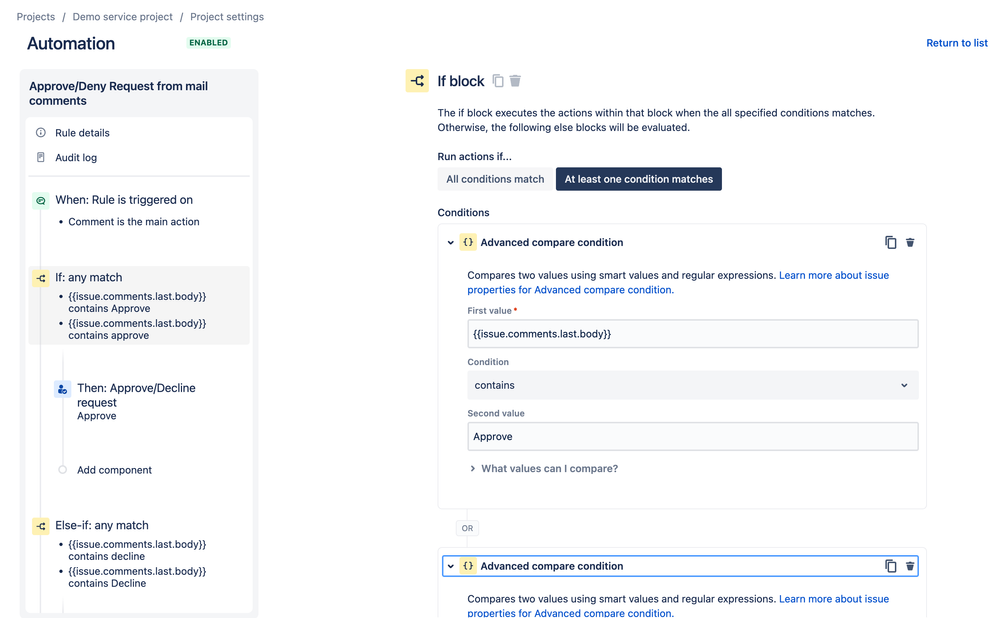Viewport: 999px width, 618px height.
Task: Collapse the first Advanced compare condition
Action: pos(450,243)
